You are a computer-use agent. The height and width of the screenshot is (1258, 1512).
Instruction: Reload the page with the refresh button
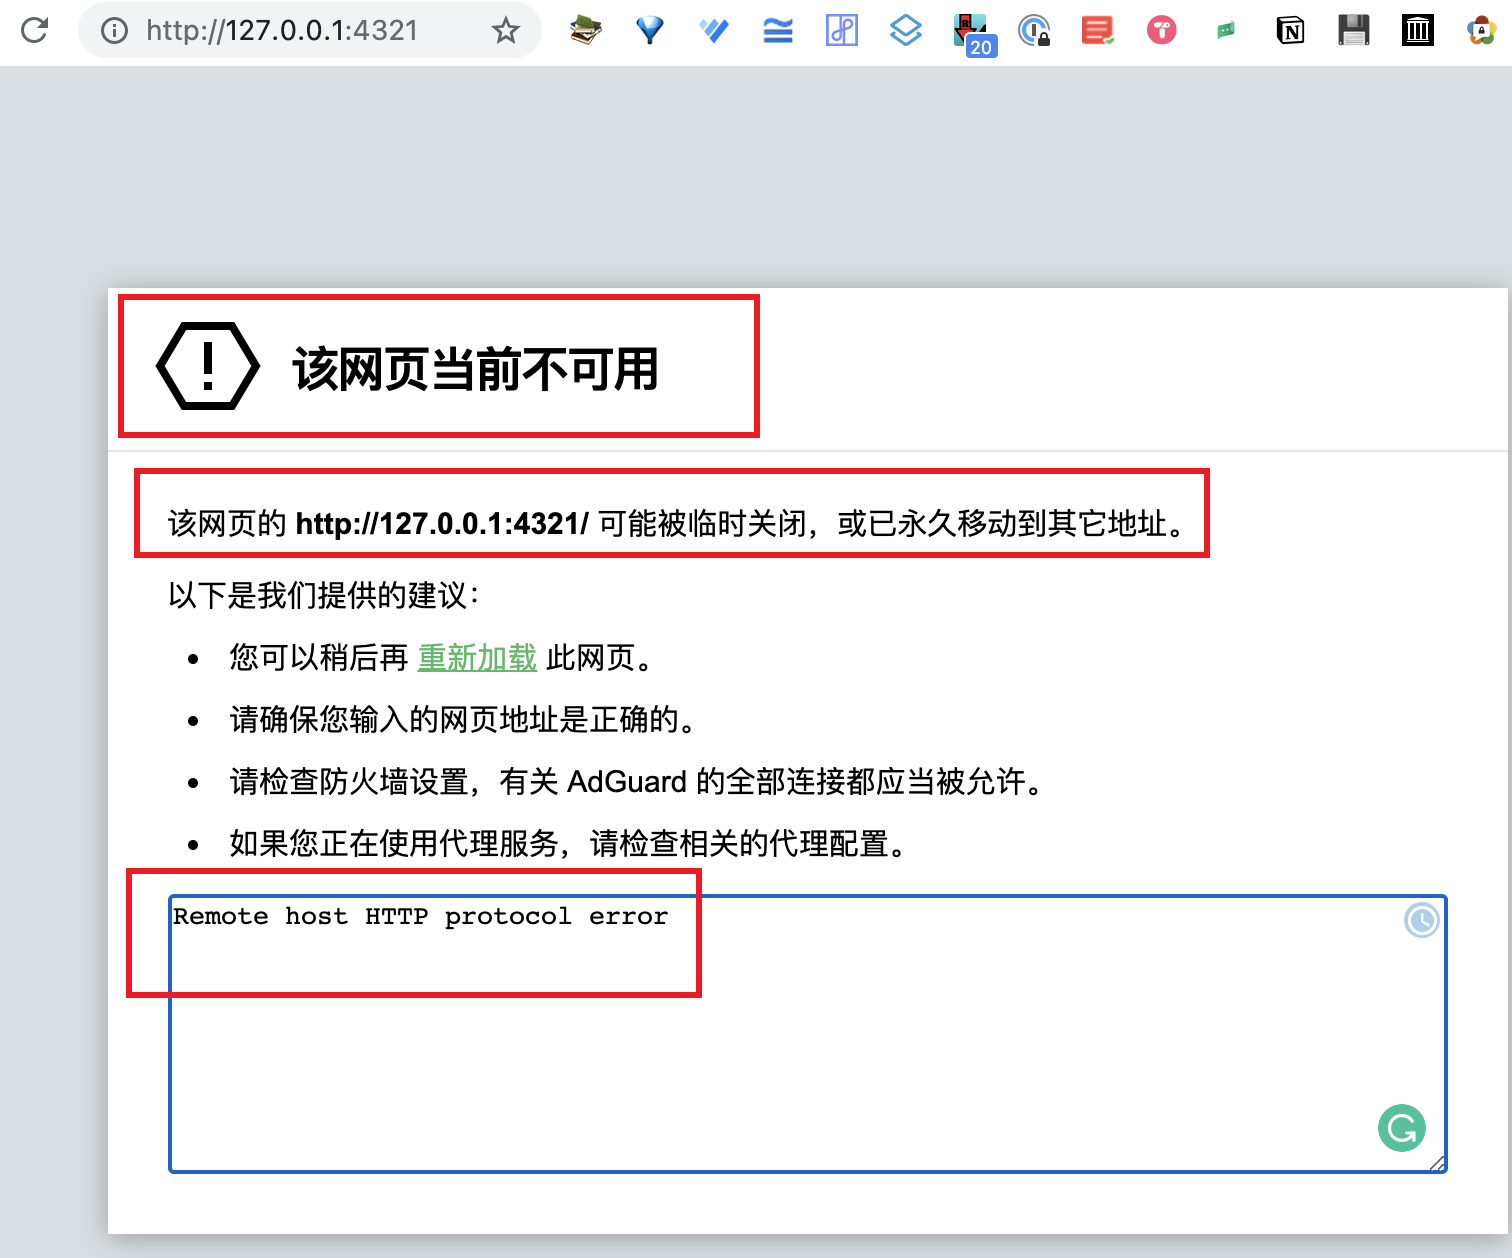34,30
